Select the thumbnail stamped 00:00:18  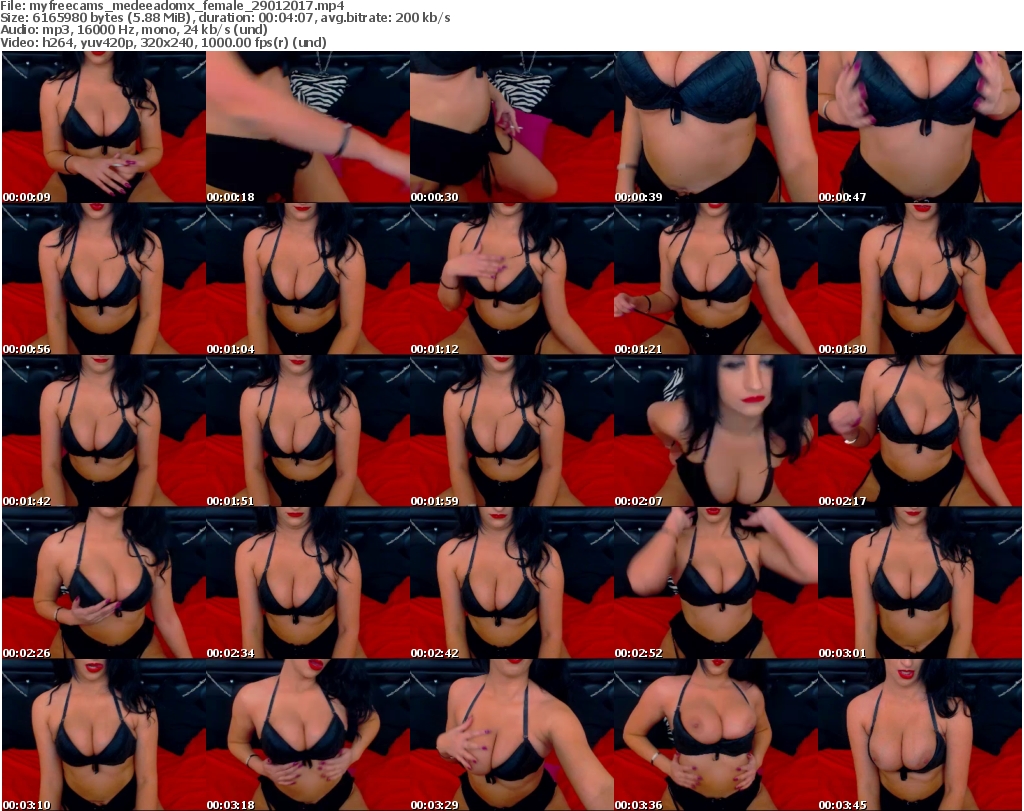(x=308, y=127)
